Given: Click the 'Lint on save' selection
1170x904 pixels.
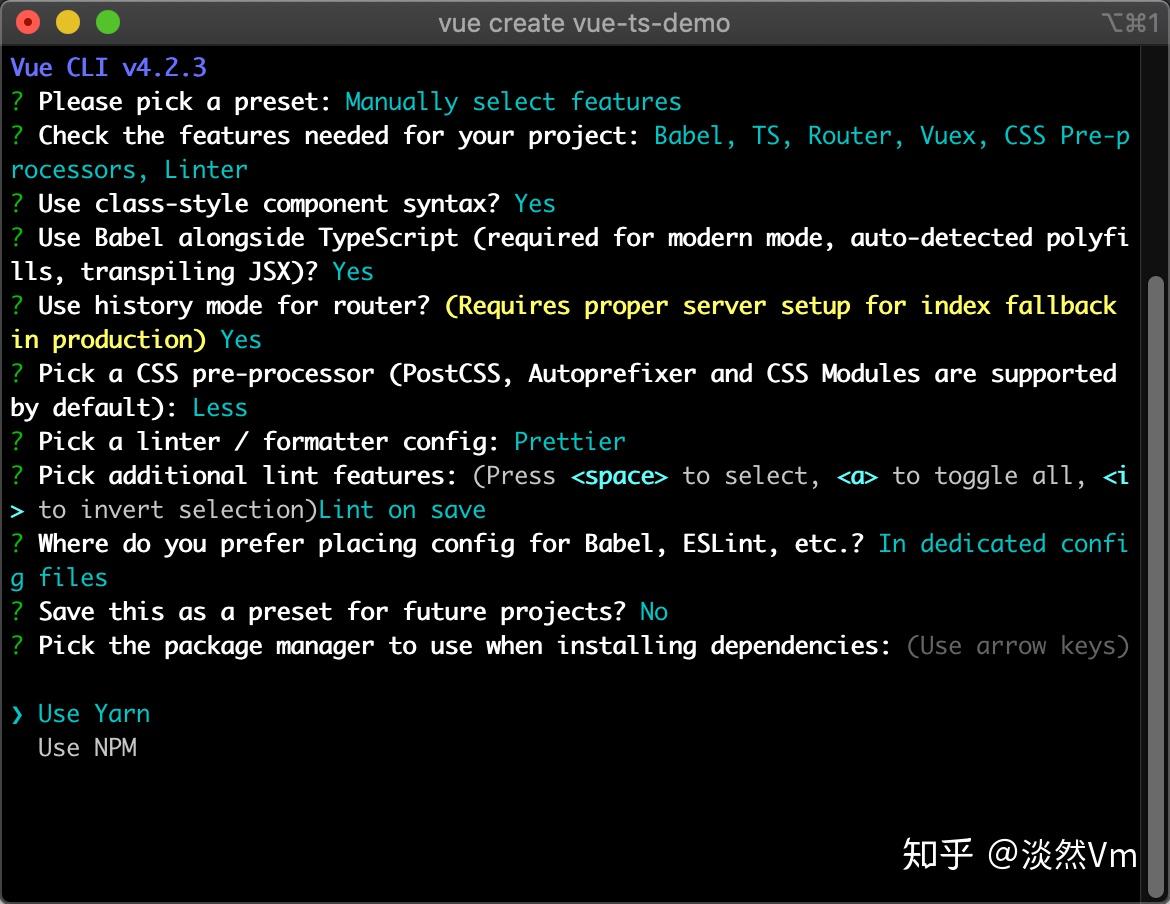Looking at the screenshot, I should [x=402, y=510].
